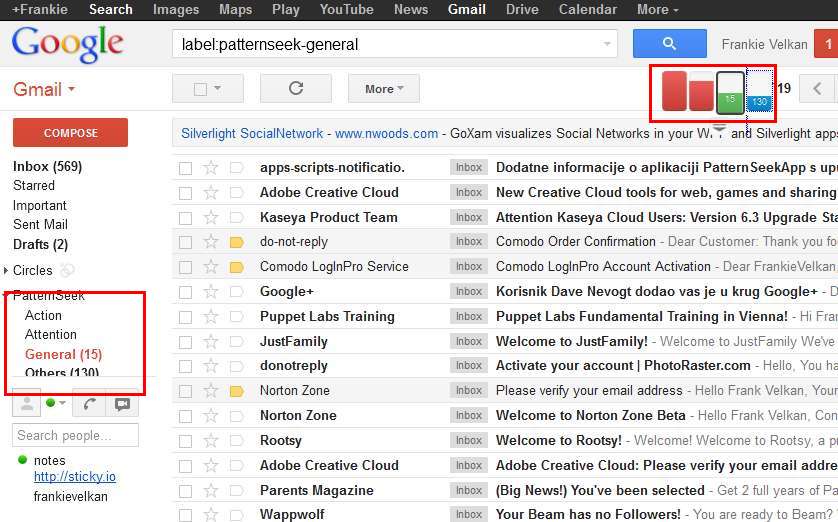This screenshot has width=838, height=522.
Task: Check the JustFamily email checkbox
Action: [185, 342]
